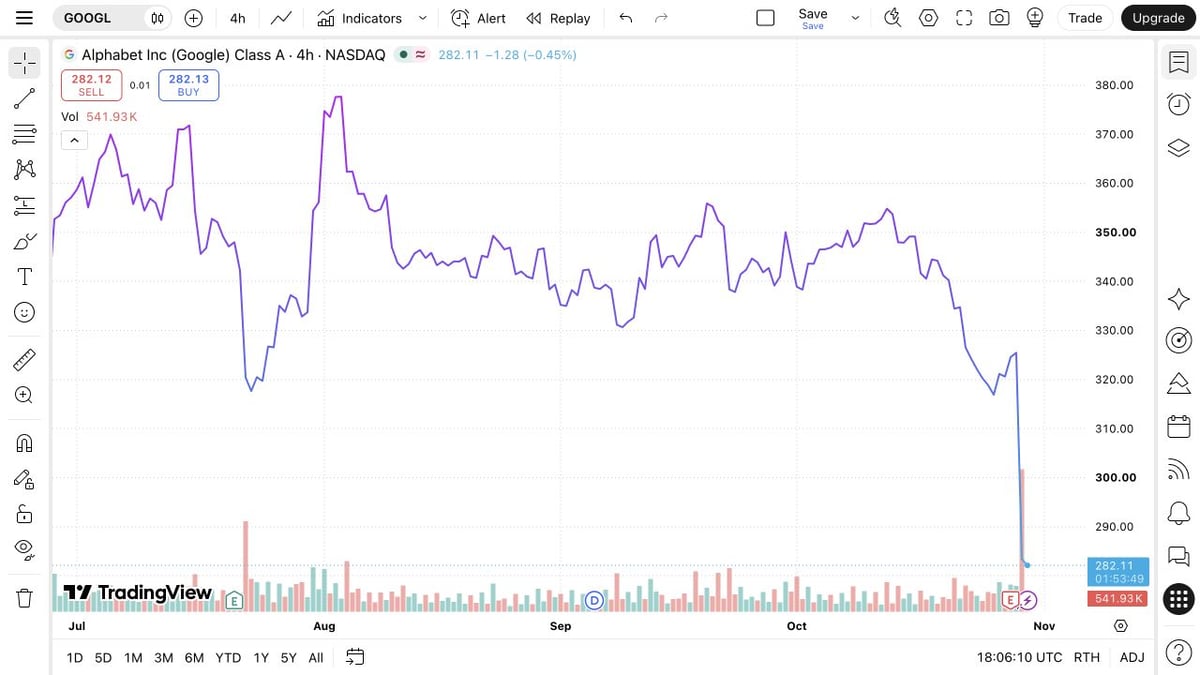This screenshot has width=1200, height=675.
Task: Open the object tree layers panel
Action: coord(1178,148)
